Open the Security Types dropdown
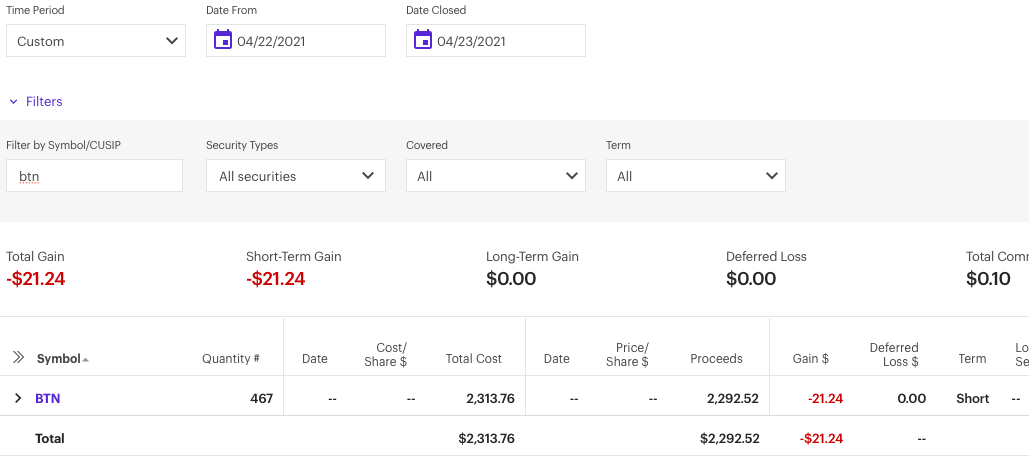This screenshot has width=1029, height=470. (x=296, y=176)
